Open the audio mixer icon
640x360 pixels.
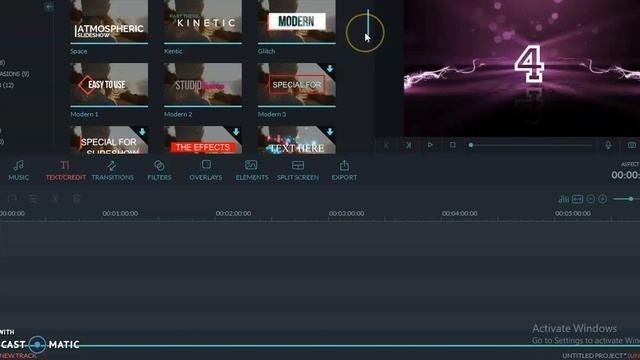click(564, 199)
